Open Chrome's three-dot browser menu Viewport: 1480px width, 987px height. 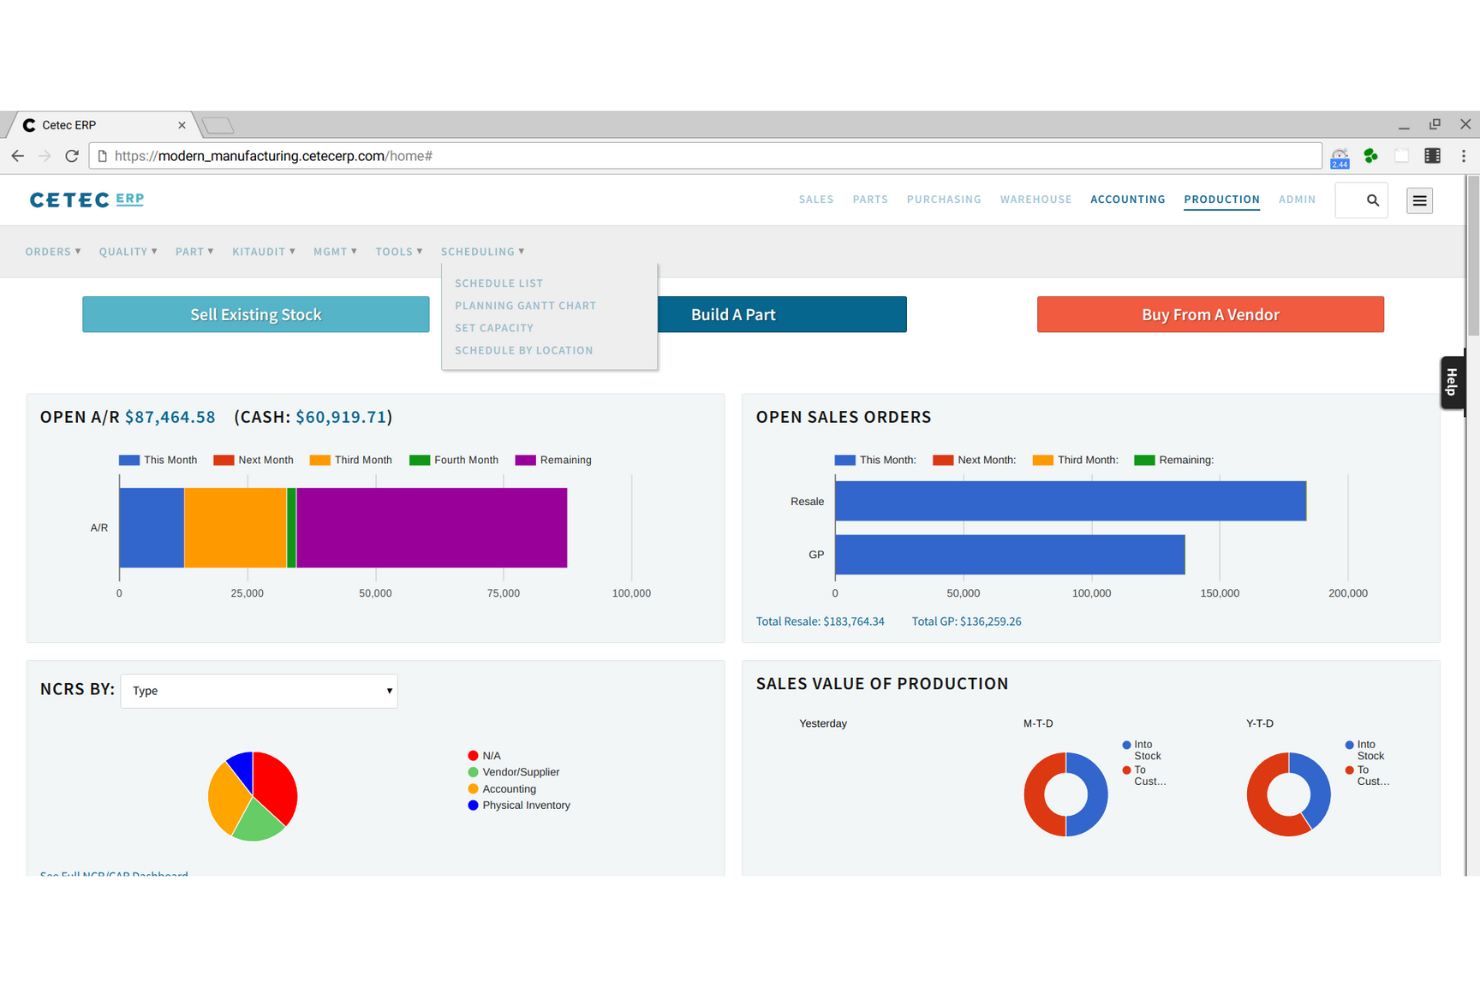click(1463, 156)
